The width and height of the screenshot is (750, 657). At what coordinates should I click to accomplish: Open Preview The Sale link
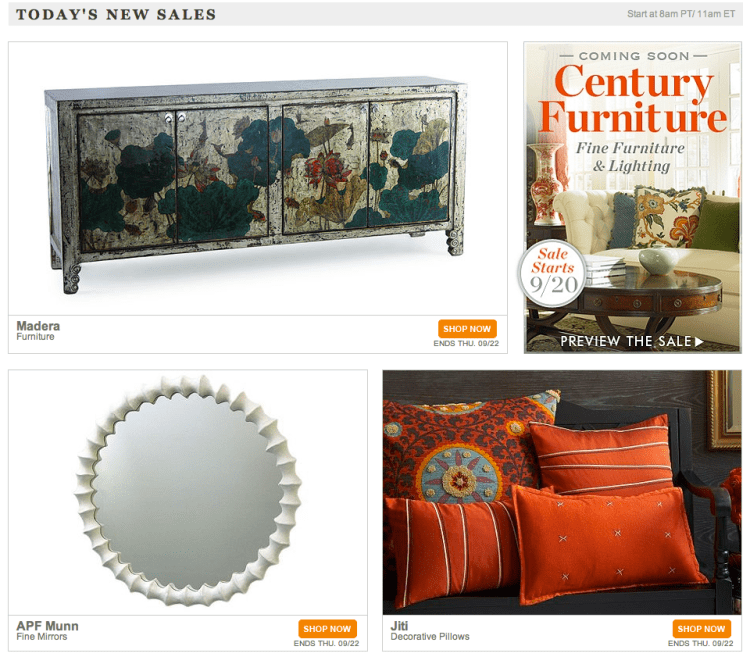click(631, 341)
